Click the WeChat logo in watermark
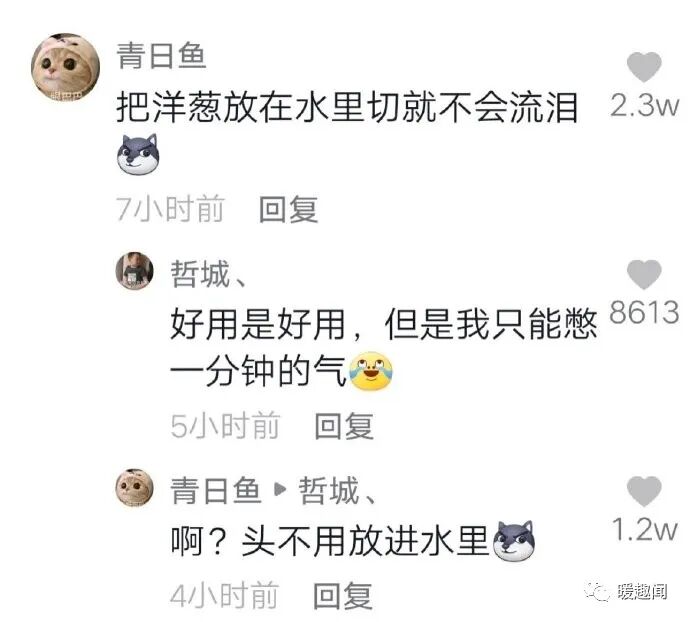Viewport: 690px width, 622px height. point(597,591)
